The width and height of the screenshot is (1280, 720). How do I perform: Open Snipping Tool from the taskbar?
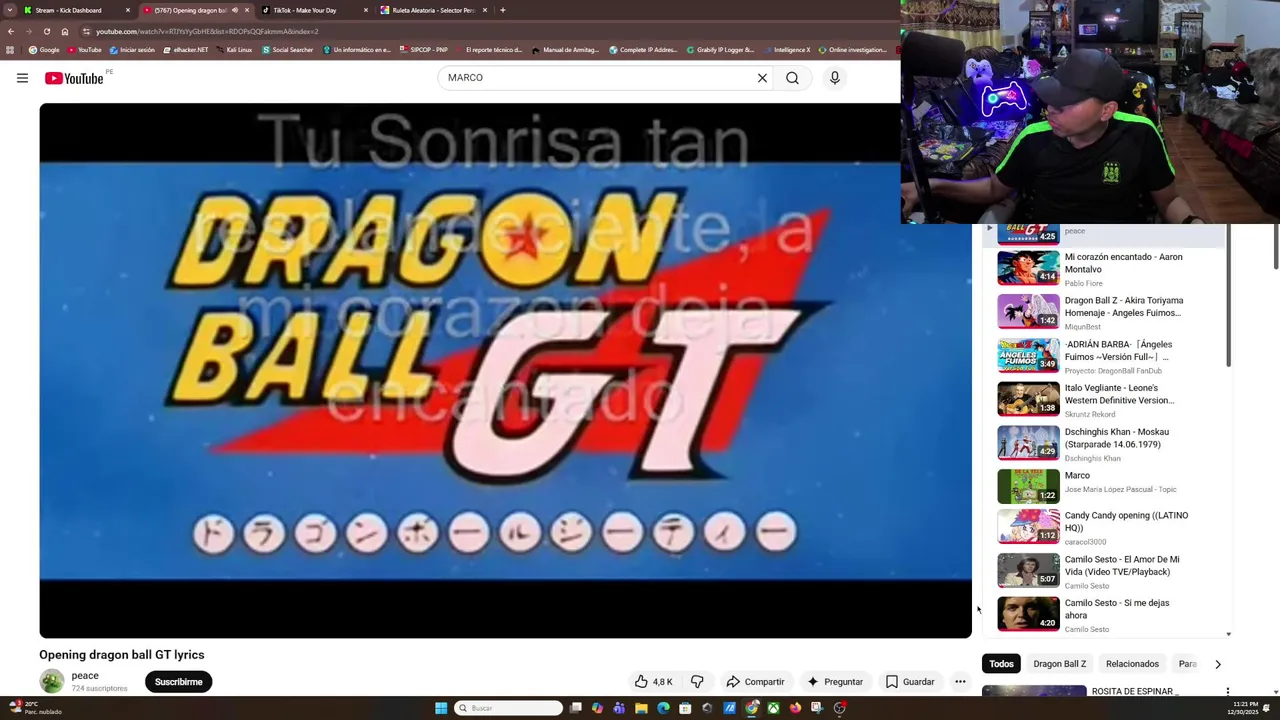tap(817, 708)
